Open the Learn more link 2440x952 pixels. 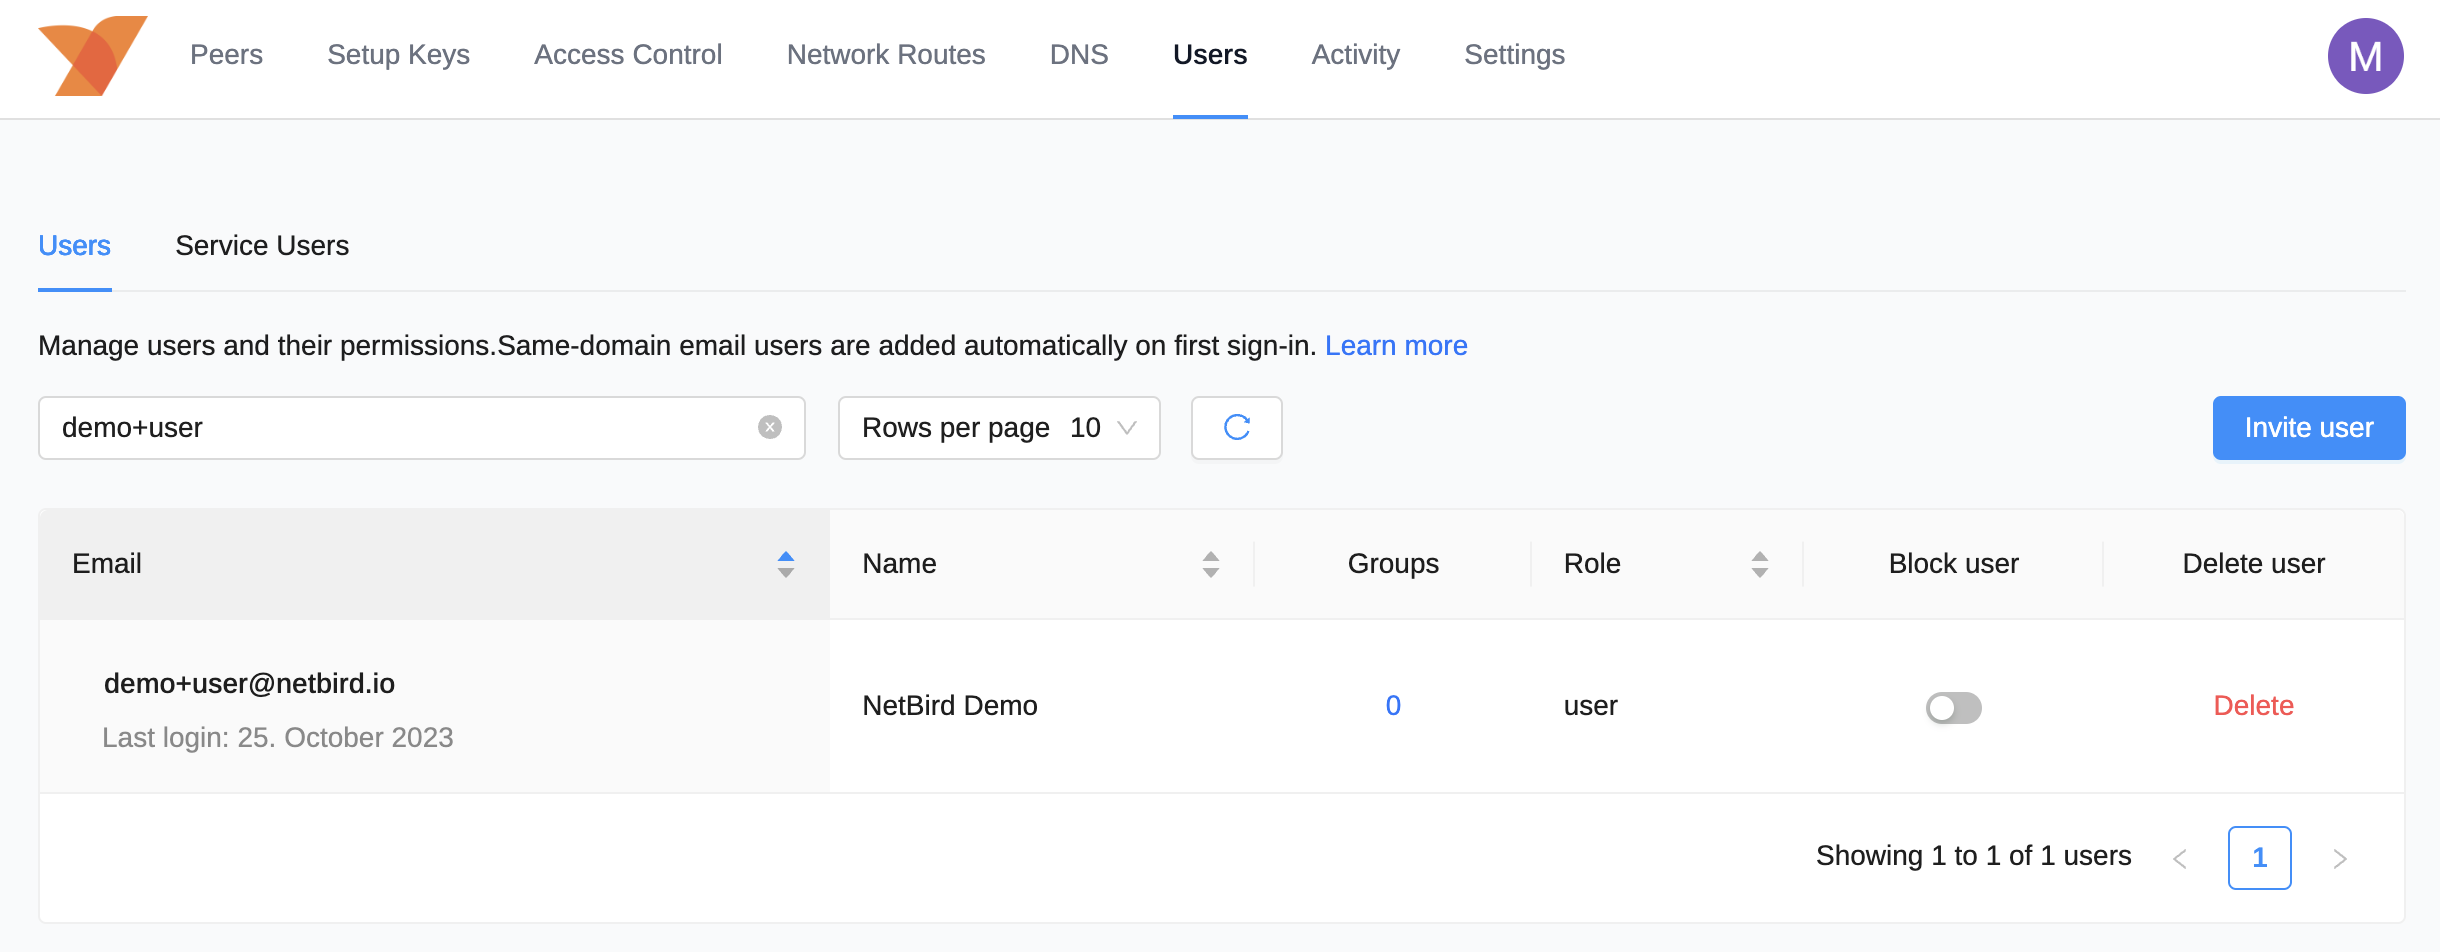point(1395,346)
